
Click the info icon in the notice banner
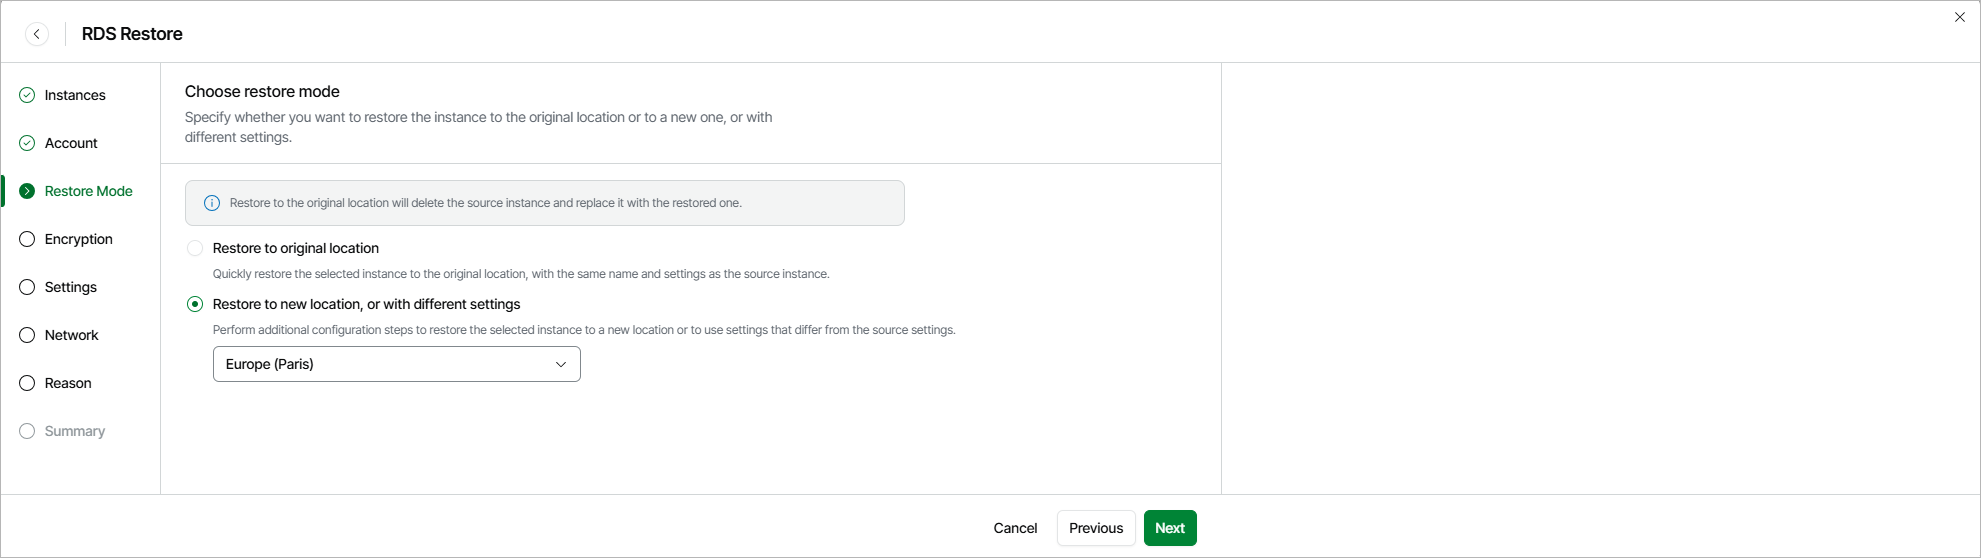(212, 203)
